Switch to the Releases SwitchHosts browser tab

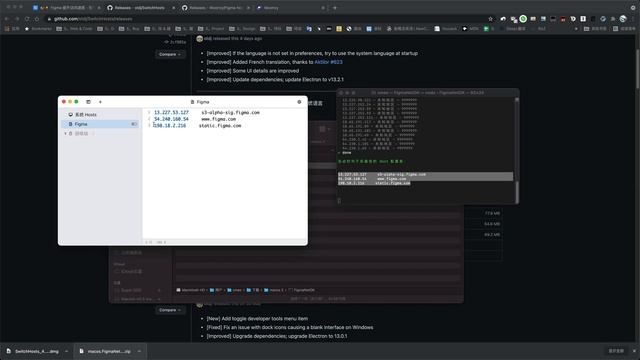(x=140, y=8)
